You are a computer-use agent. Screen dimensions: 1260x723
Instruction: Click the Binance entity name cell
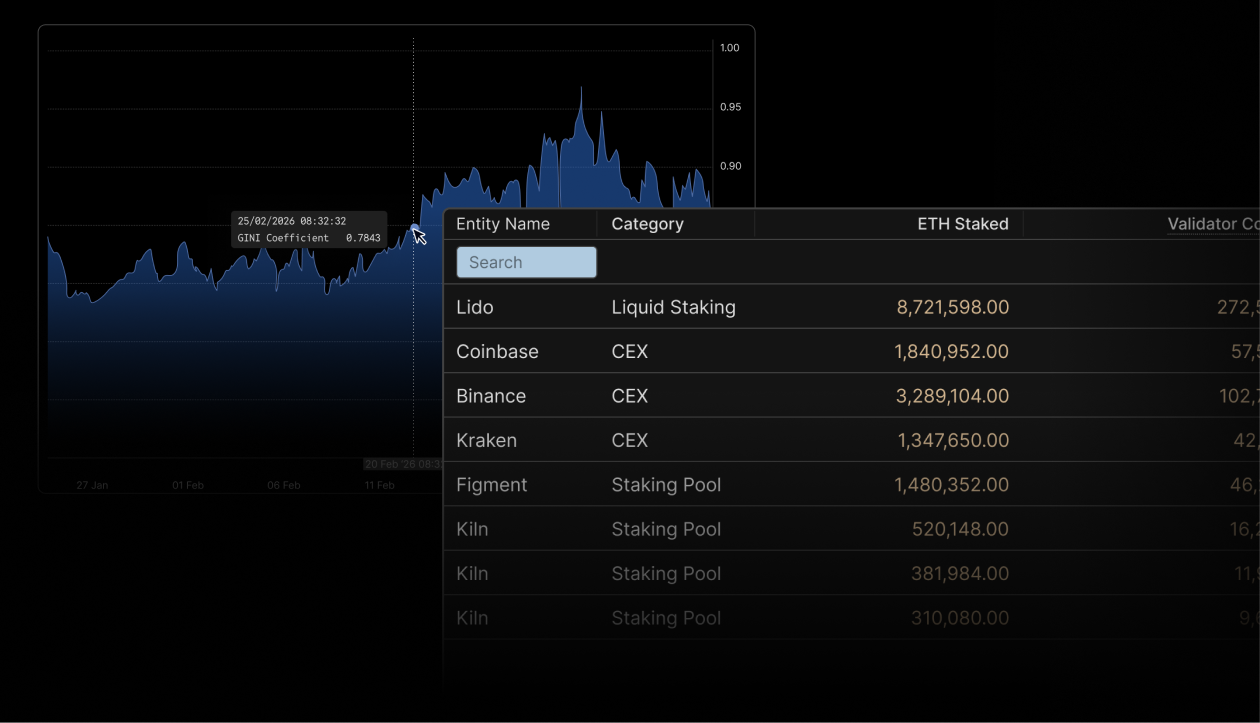coord(491,396)
